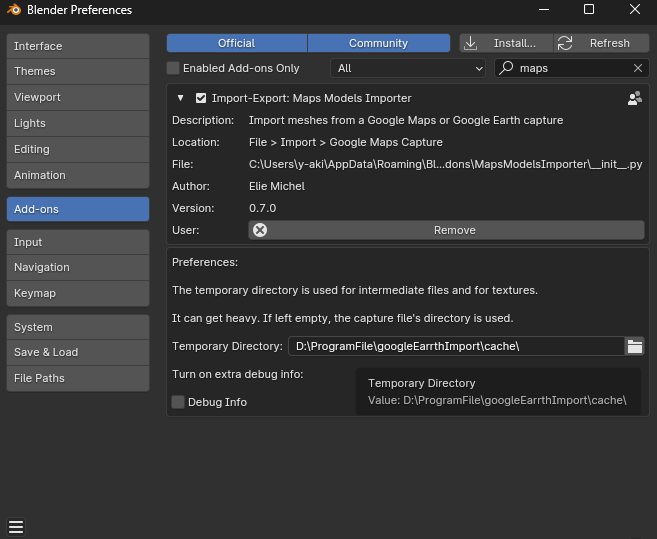Toggle Enabled Add-ons Only checkbox
The height and width of the screenshot is (539, 657).
(173, 68)
